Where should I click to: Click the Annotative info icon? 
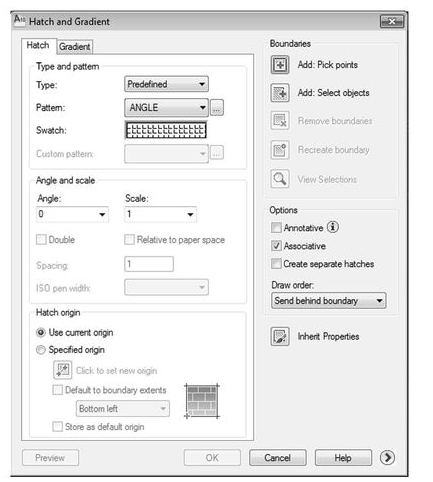pyautogui.click(x=332, y=227)
